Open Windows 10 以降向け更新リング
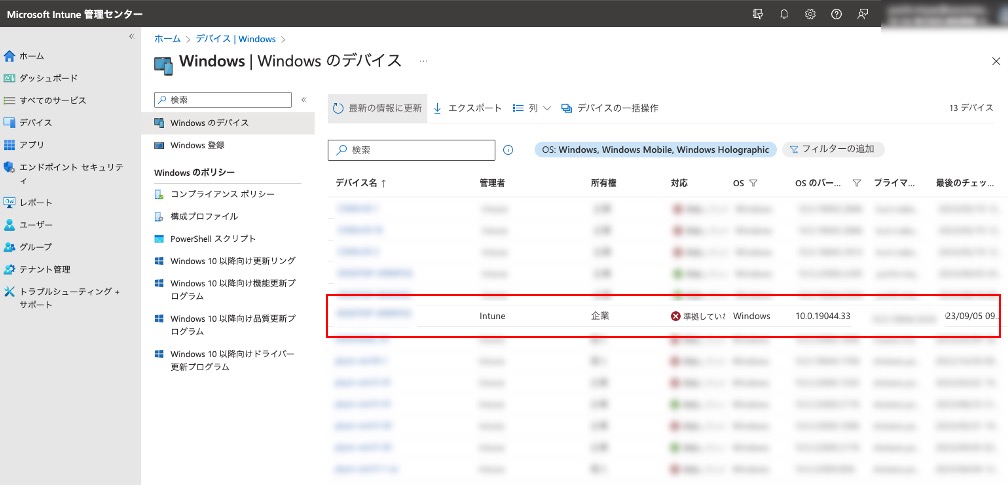 tap(225, 261)
